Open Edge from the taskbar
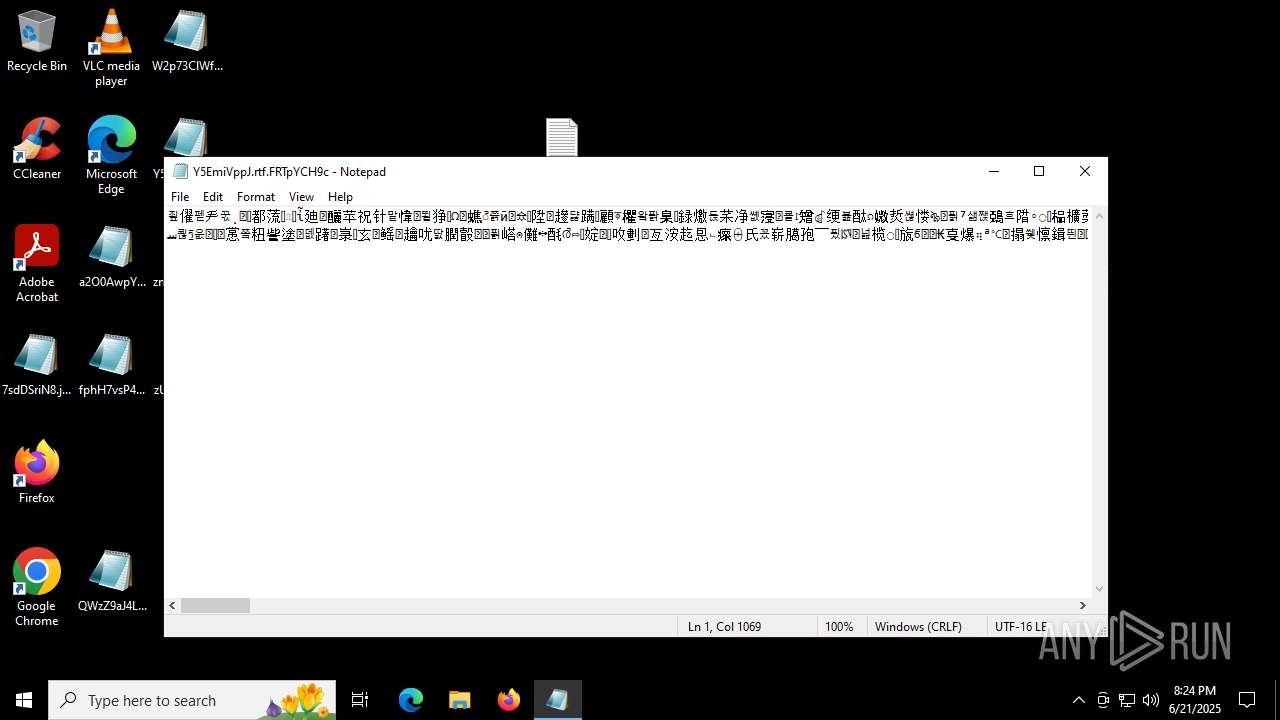1280x720 pixels. click(x=411, y=700)
